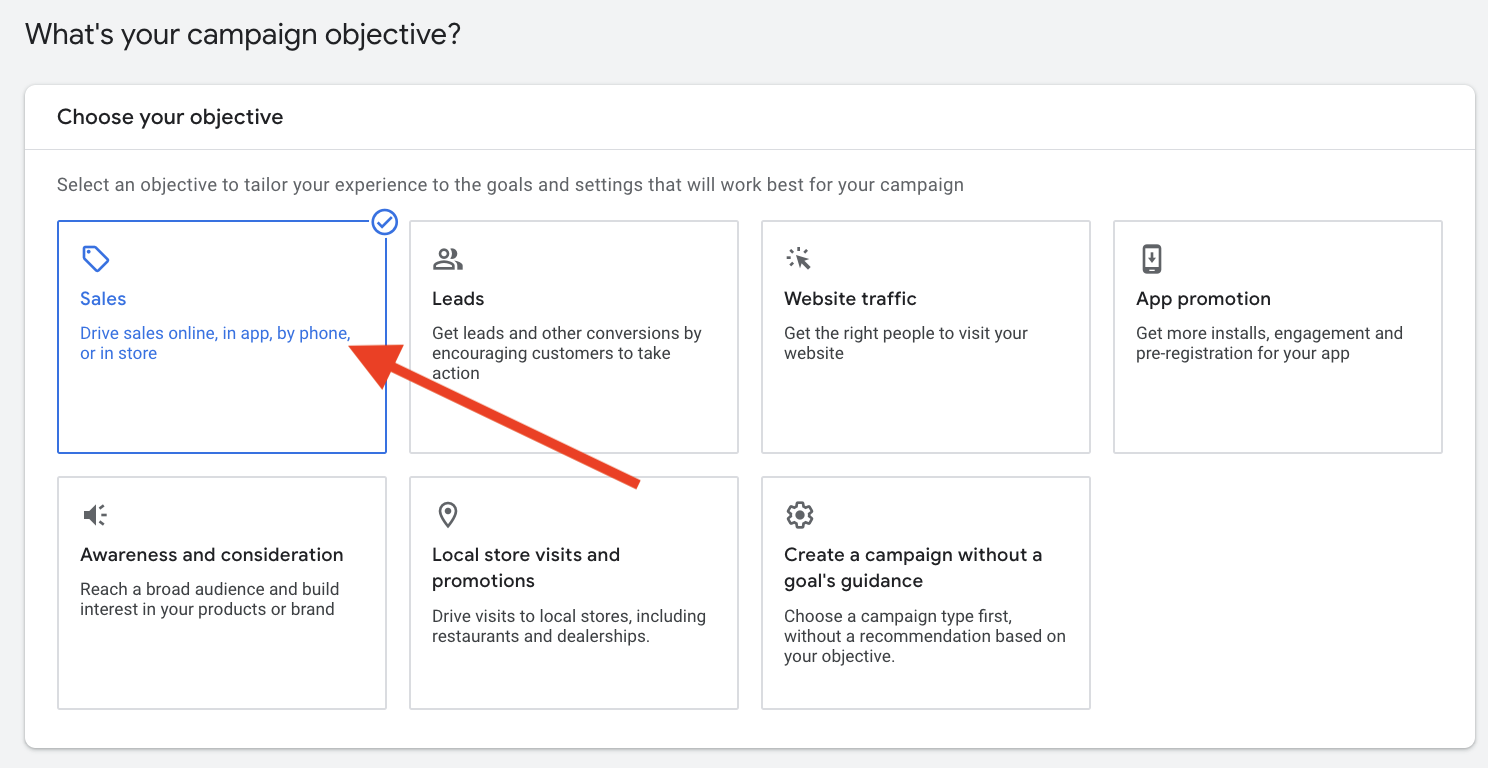Click 'Drive visits to local stores' description
Image resolution: width=1488 pixels, height=768 pixels.
pos(569,626)
